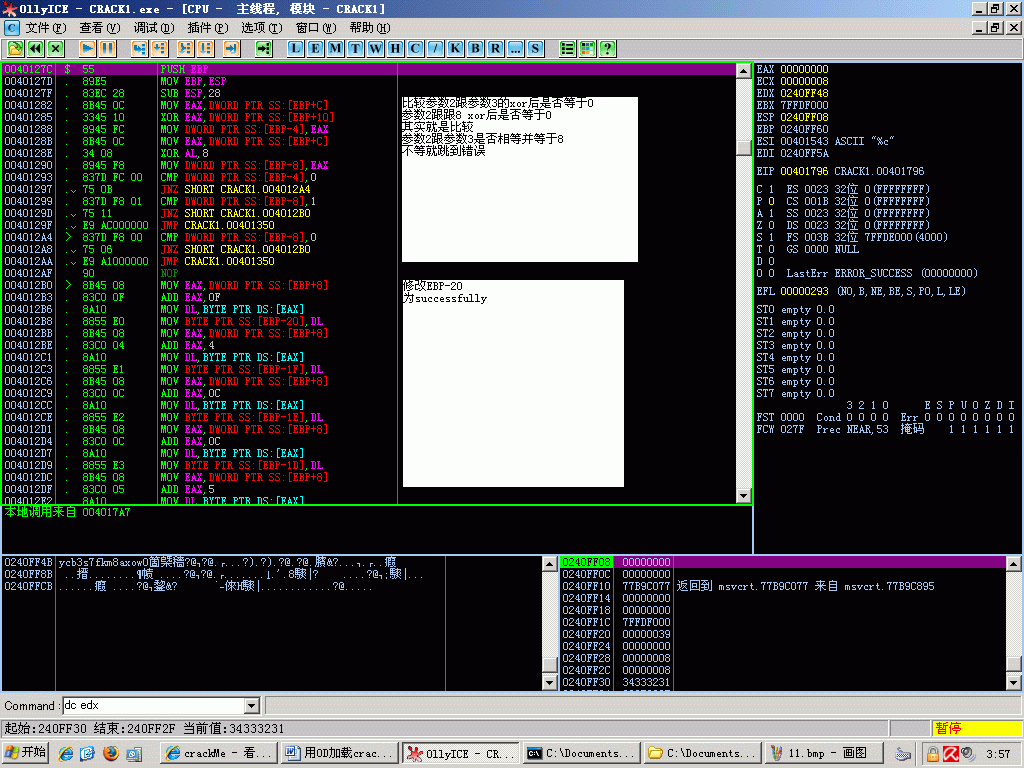Viewport: 1024px width, 768px height.
Task: Select the PUSH EBP line at 0040127C
Action: click(369, 69)
